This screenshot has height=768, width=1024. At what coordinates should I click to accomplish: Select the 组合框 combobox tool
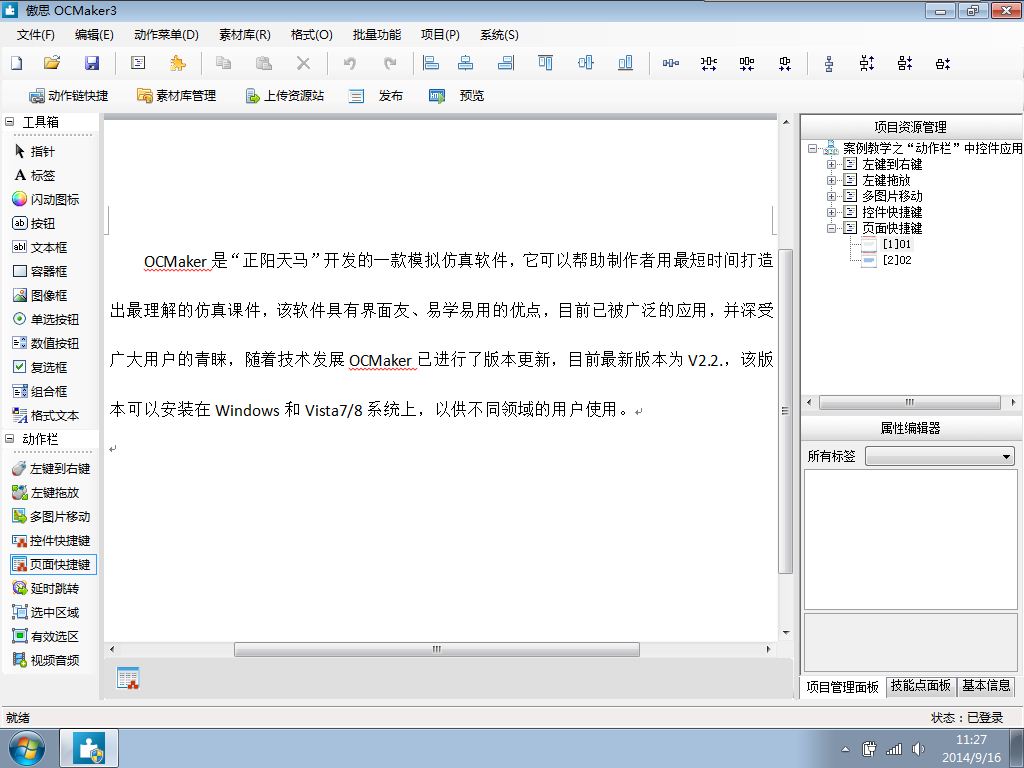pyautogui.click(x=40, y=391)
